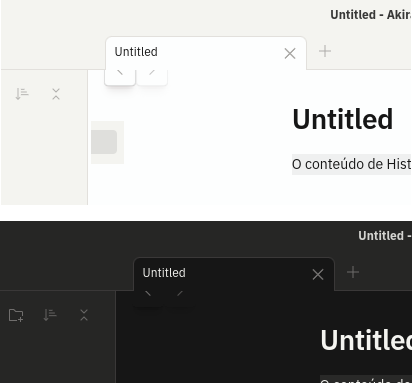This screenshot has width=412, height=383.
Task: Open sort order menu in light theme sidebar
Action: tap(22, 94)
